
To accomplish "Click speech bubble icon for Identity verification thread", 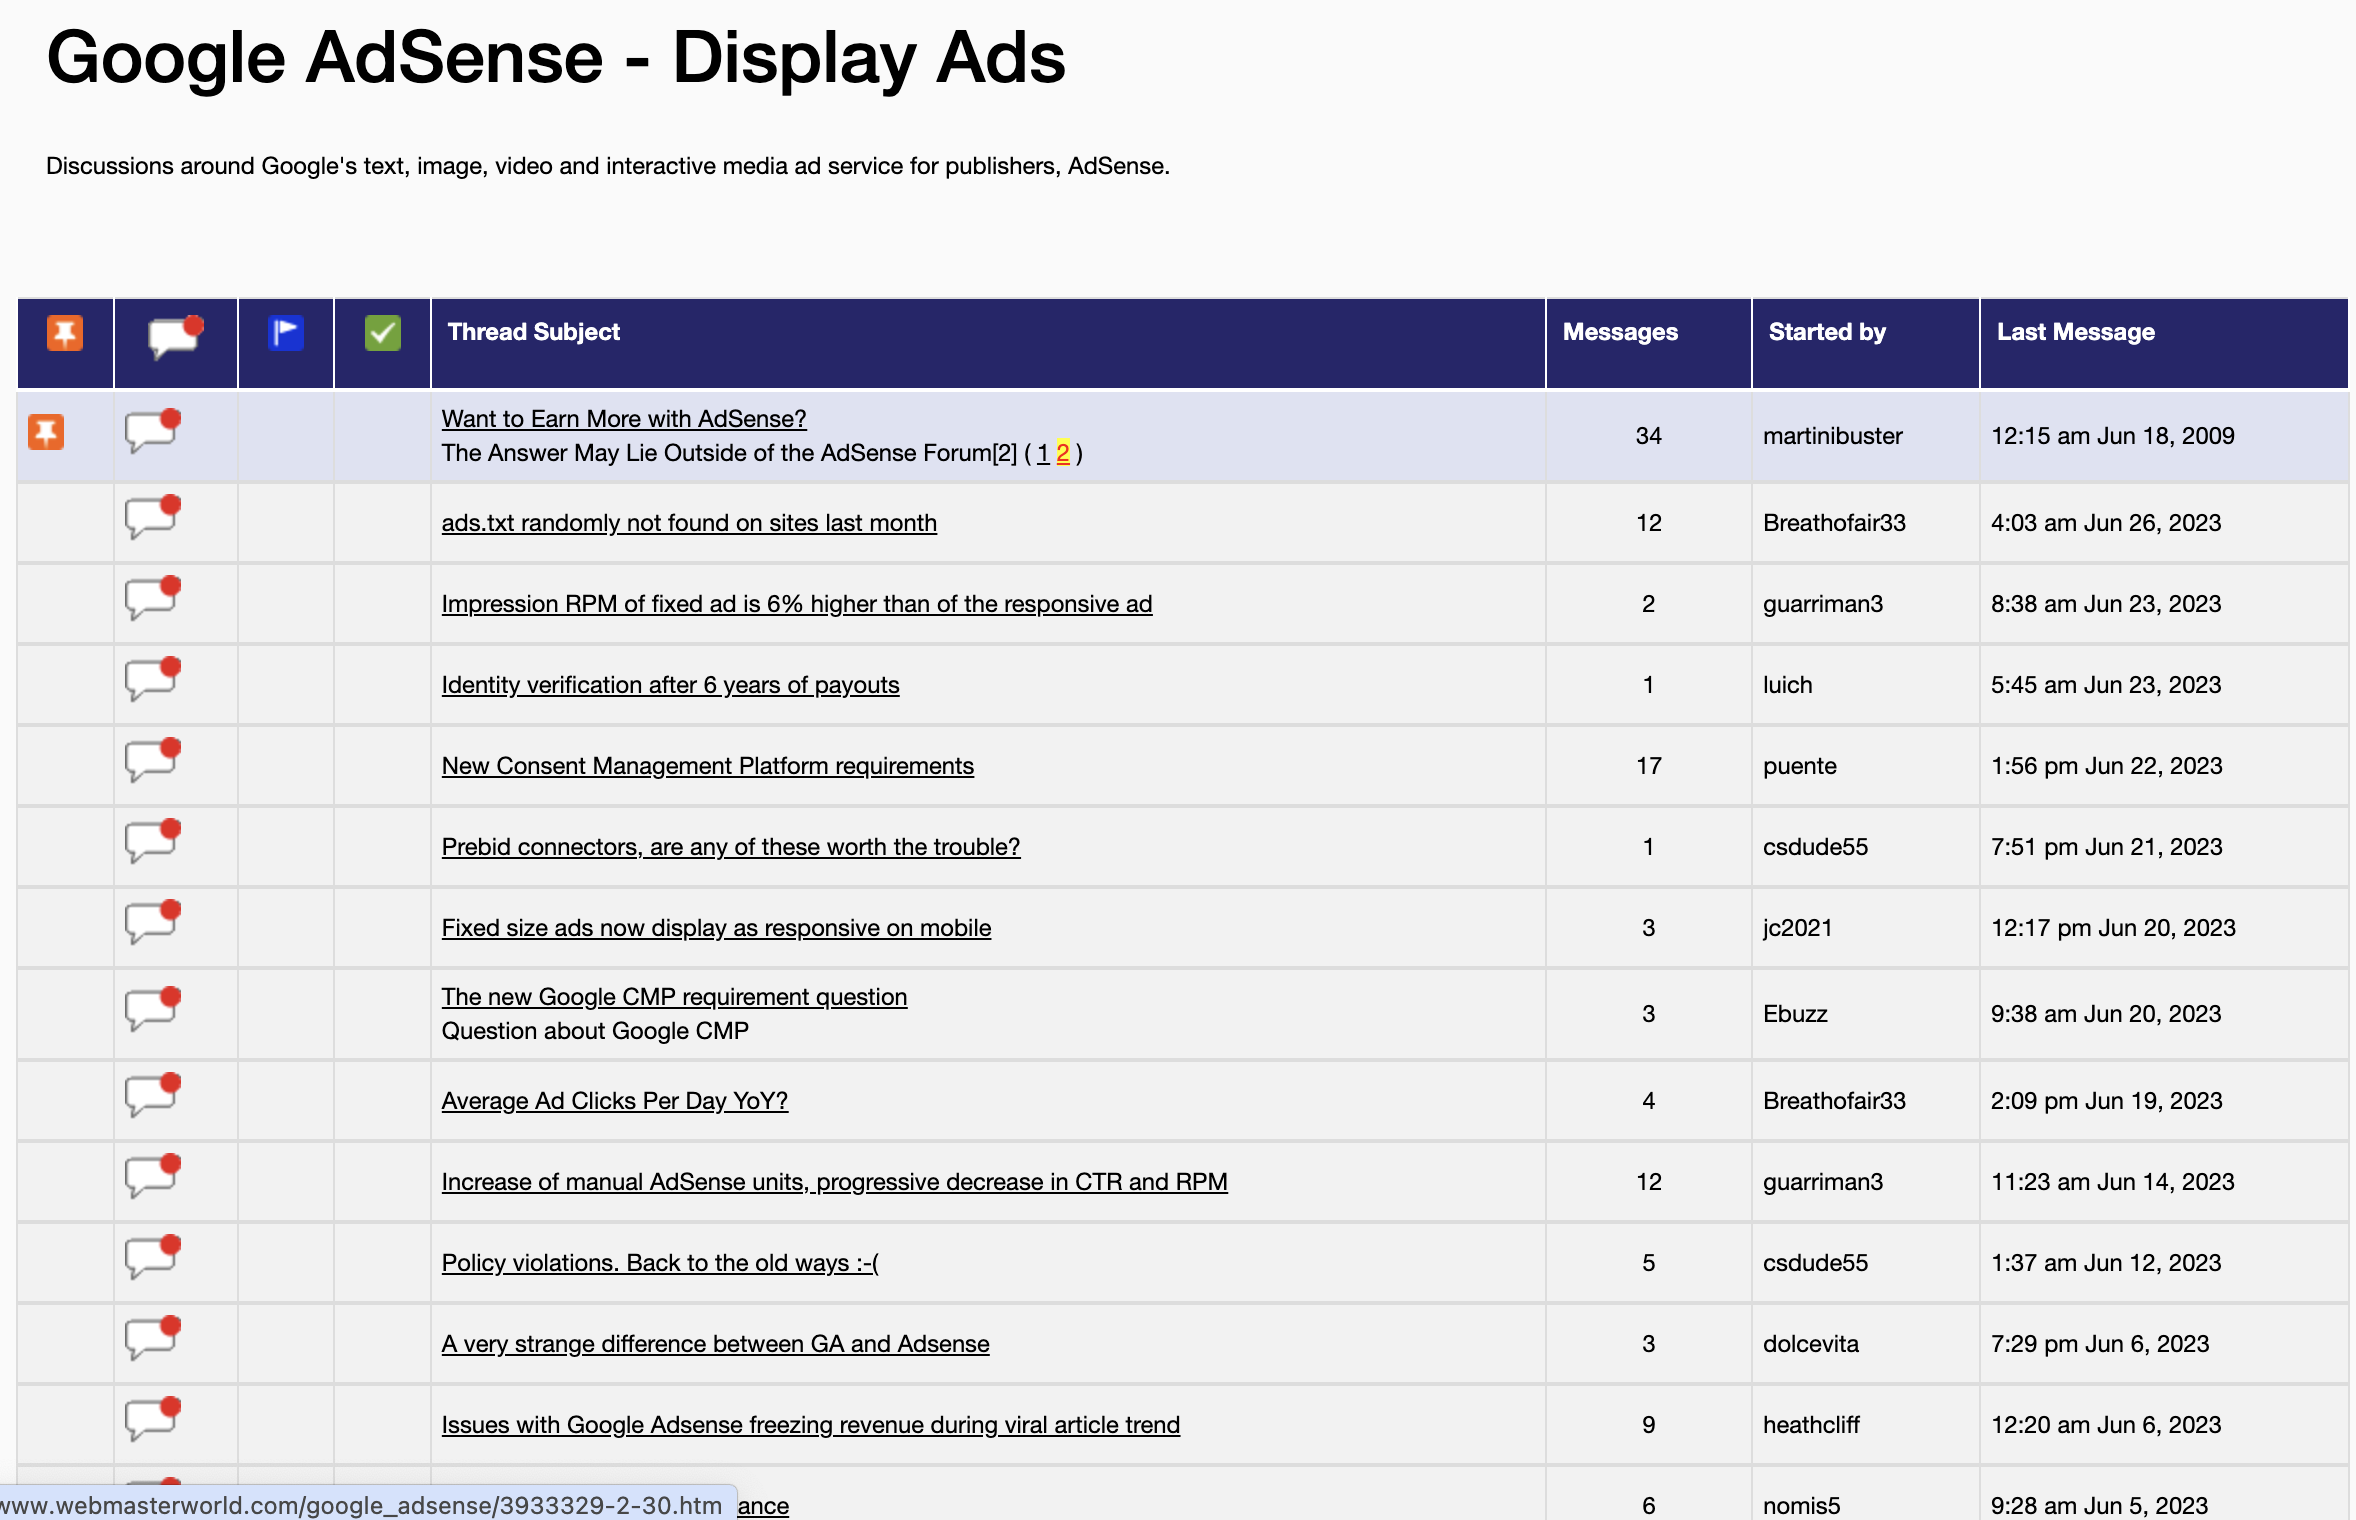I will (x=153, y=679).
